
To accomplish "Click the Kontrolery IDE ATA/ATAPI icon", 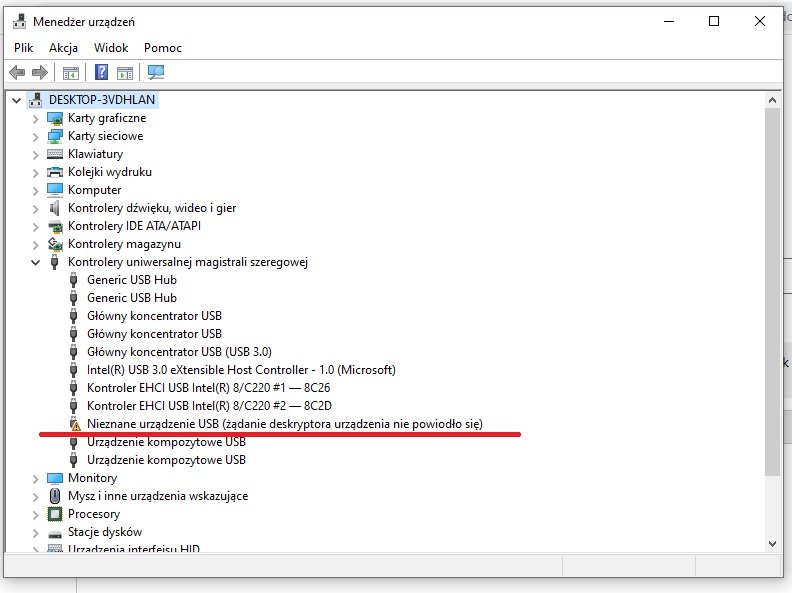I will 55,226.
